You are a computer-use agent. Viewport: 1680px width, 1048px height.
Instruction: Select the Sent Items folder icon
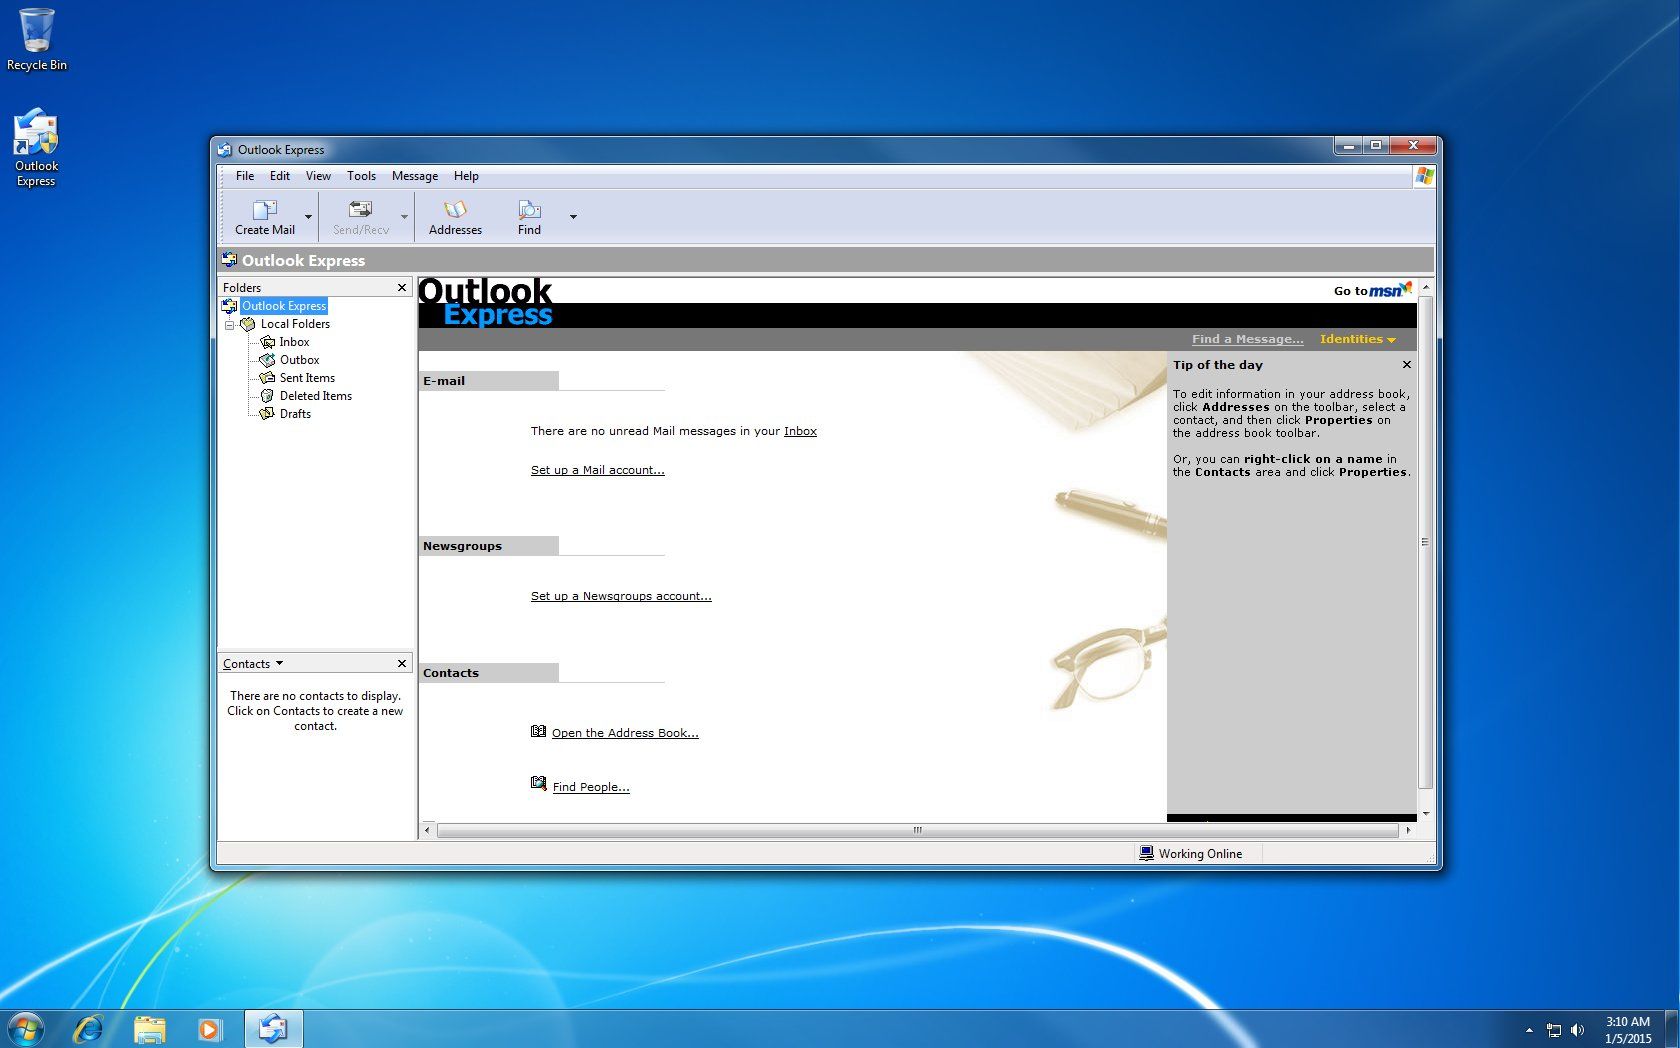click(x=267, y=378)
